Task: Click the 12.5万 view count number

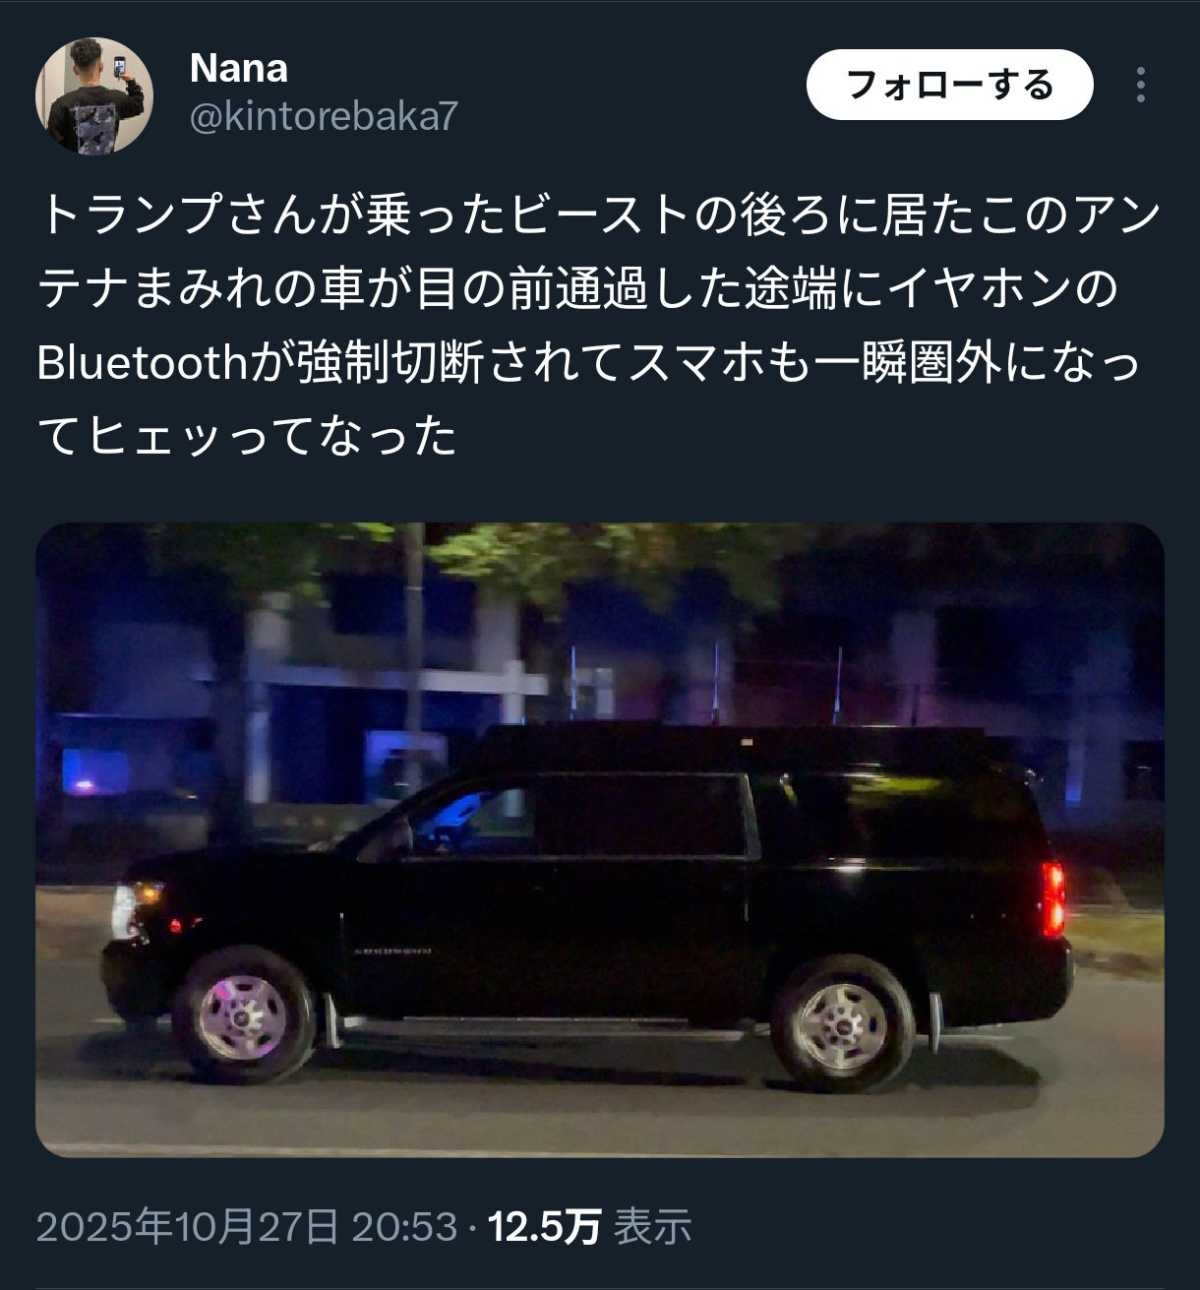Action: point(544,1226)
